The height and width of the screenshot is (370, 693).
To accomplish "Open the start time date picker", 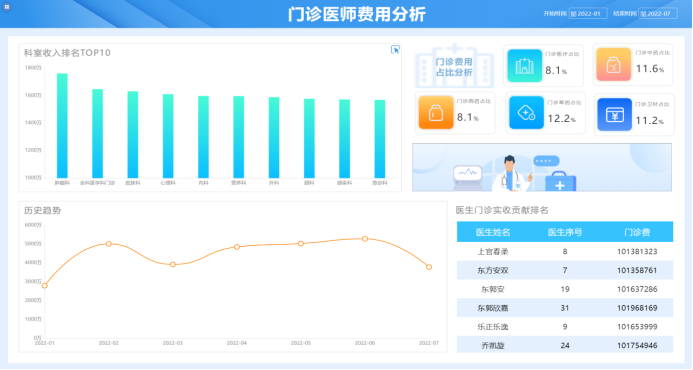I will click(588, 14).
